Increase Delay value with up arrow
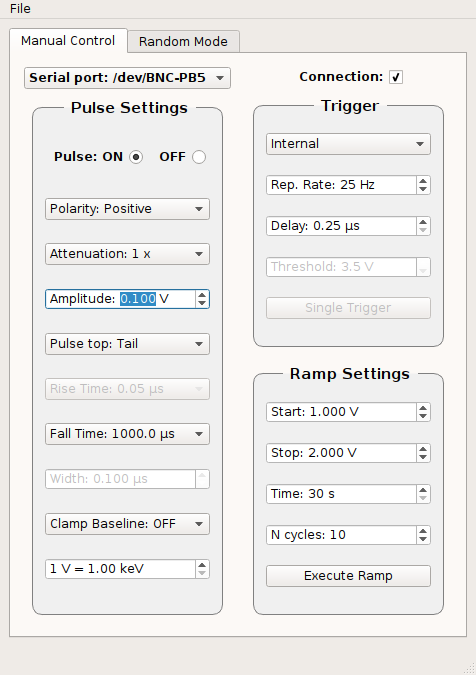476x675 pixels. tap(423, 221)
